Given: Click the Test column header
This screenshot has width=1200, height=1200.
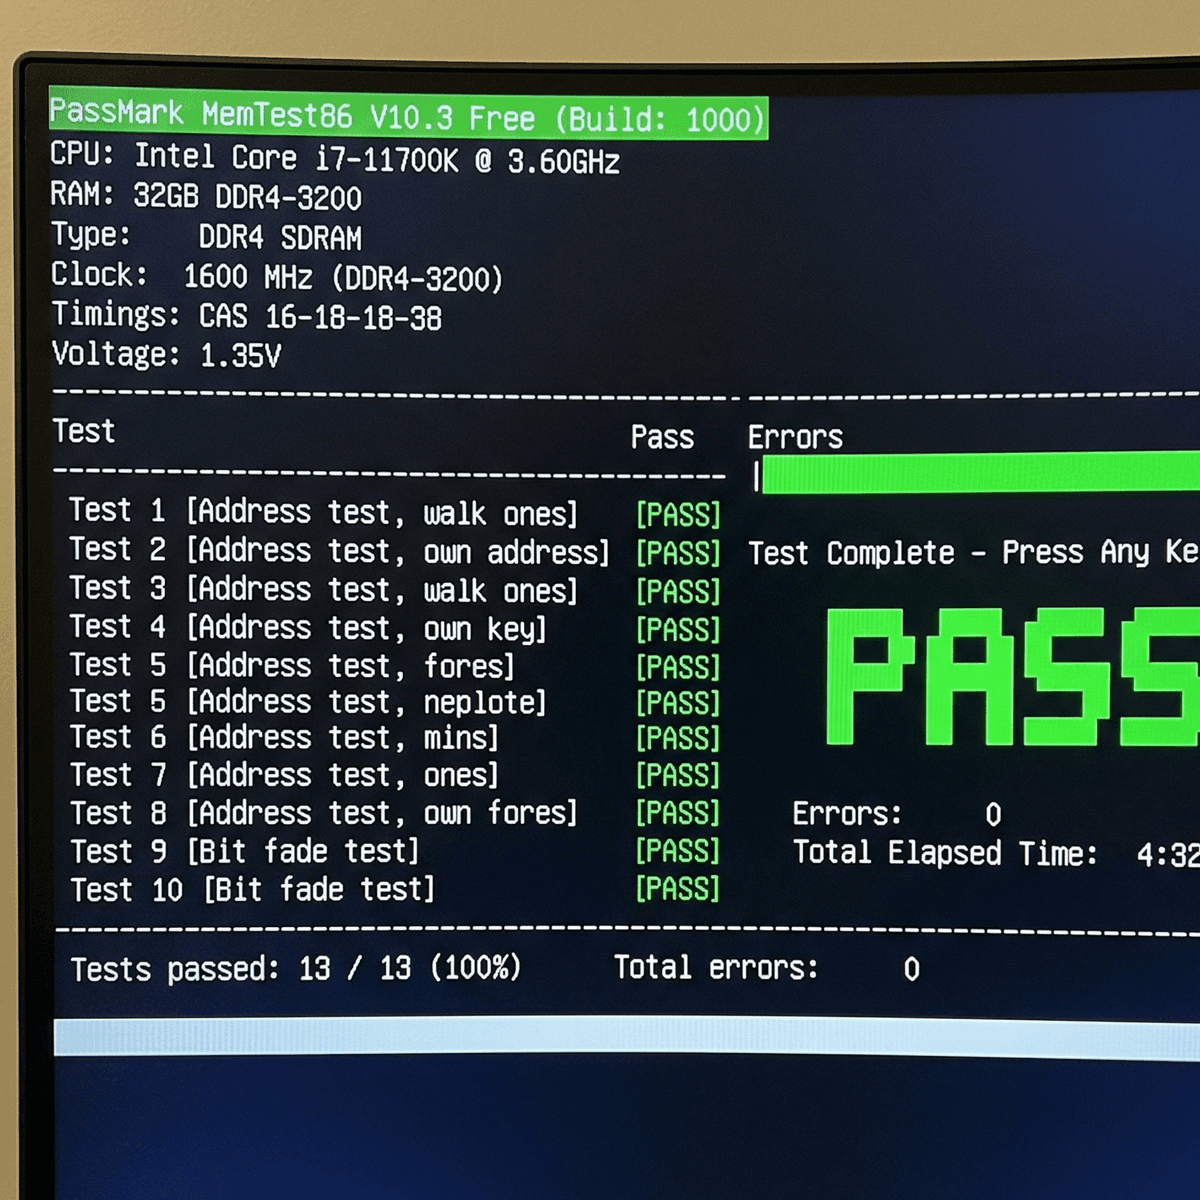Looking at the screenshot, I should coord(84,432).
